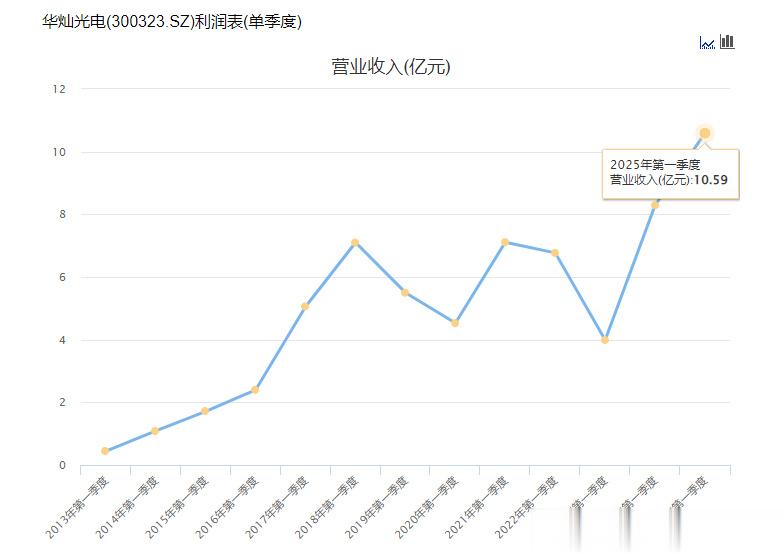Select the 2021 first quarter data point
This screenshot has height=554, width=784.
tap(505, 242)
